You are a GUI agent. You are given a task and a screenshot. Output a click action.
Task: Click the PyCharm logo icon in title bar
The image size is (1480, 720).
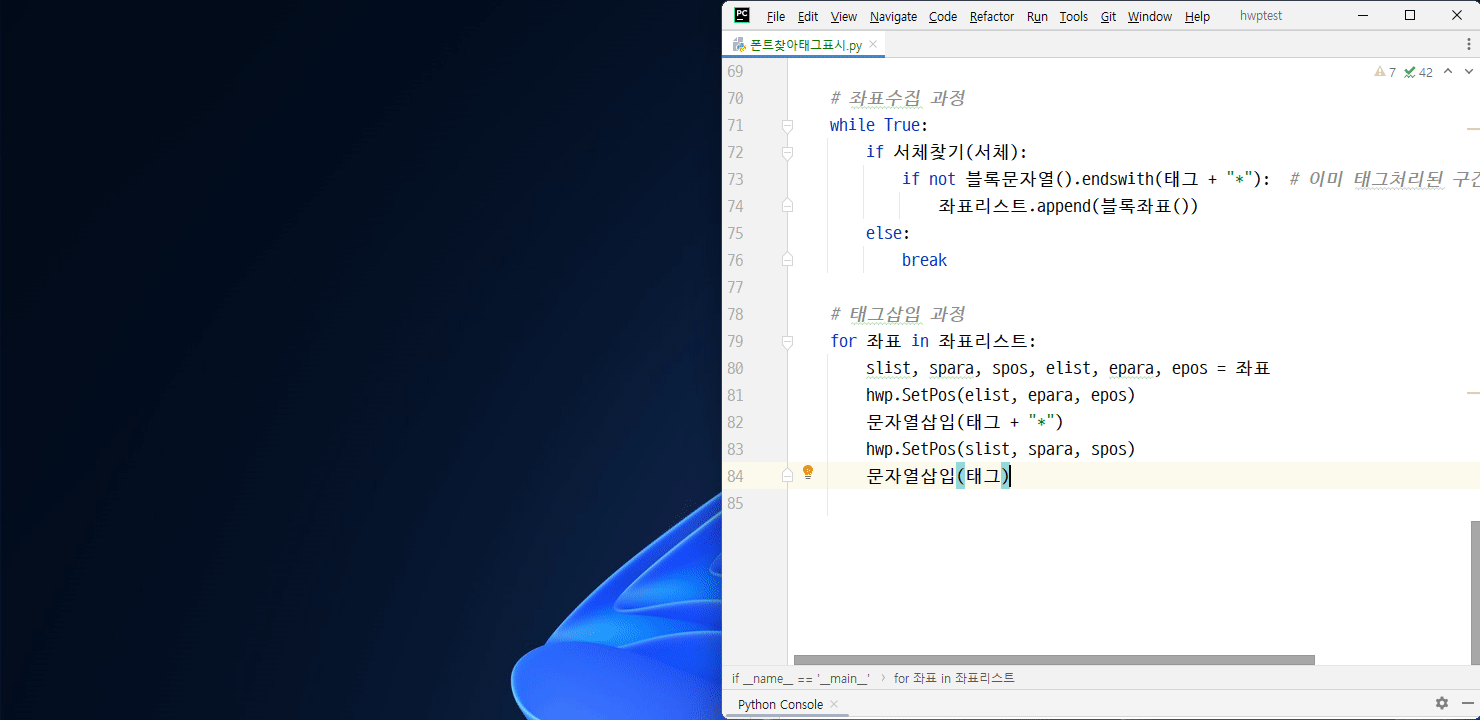pos(742,15)
